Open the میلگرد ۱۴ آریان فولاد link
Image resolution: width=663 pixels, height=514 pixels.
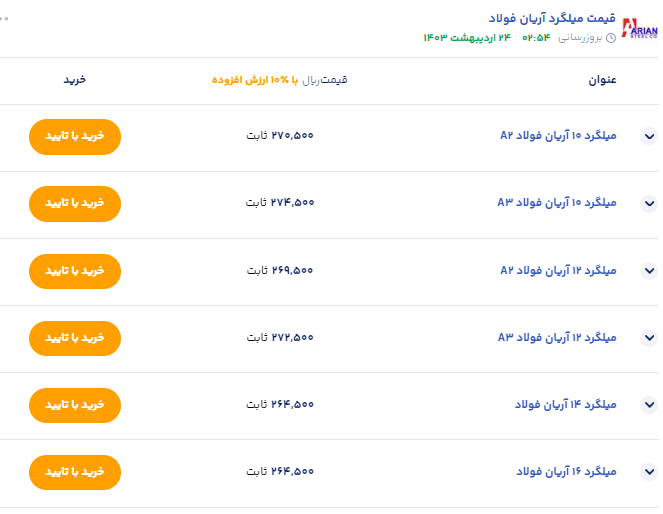coord(566,404)
